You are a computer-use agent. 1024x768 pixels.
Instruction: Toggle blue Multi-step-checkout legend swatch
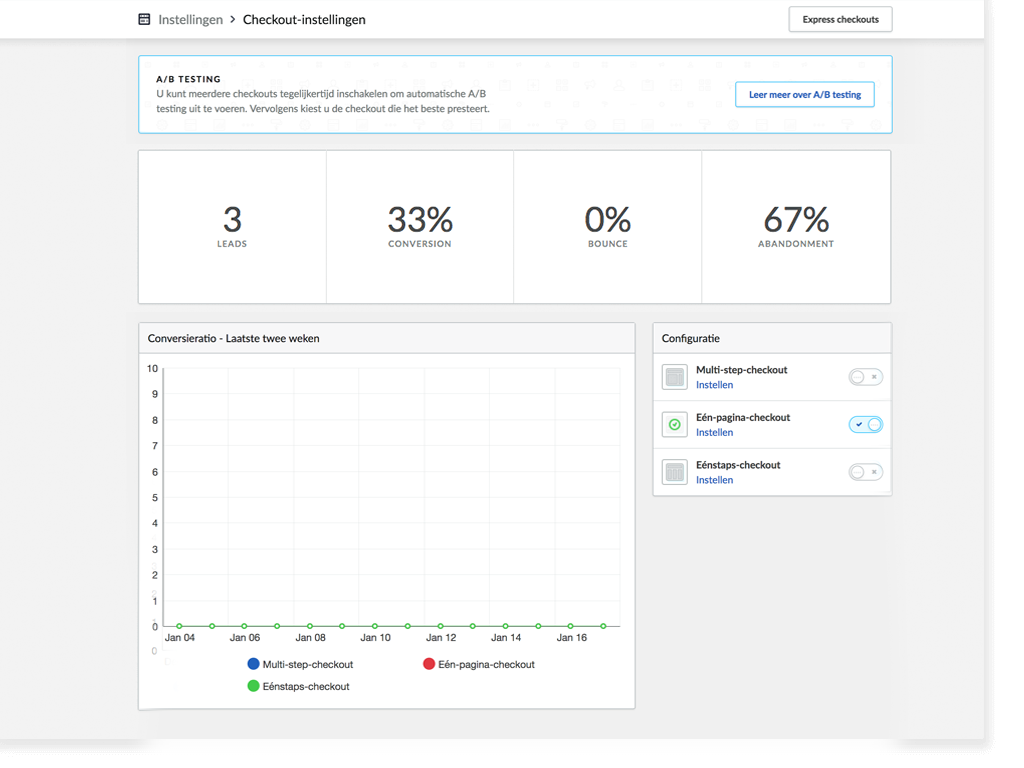tap(253, 664)
